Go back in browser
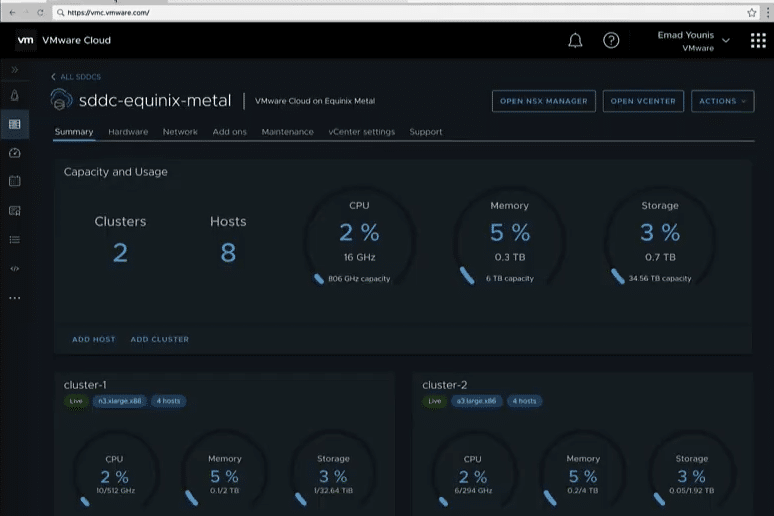This screenshot has width=774, height=516. (12, 13)
